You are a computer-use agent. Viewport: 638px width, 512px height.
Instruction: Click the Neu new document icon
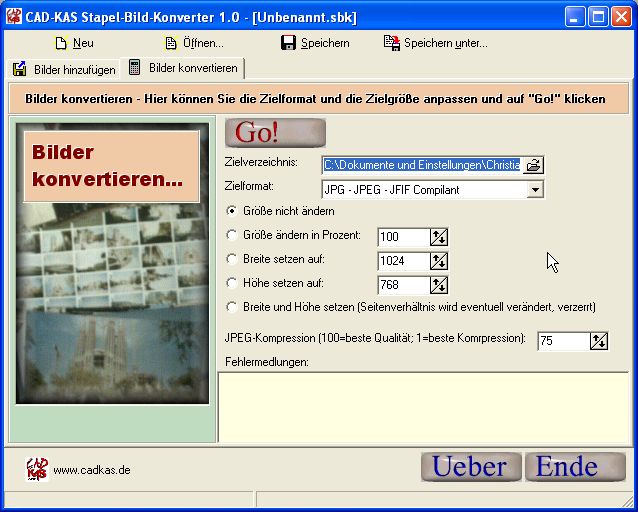(x=61, y=43)
